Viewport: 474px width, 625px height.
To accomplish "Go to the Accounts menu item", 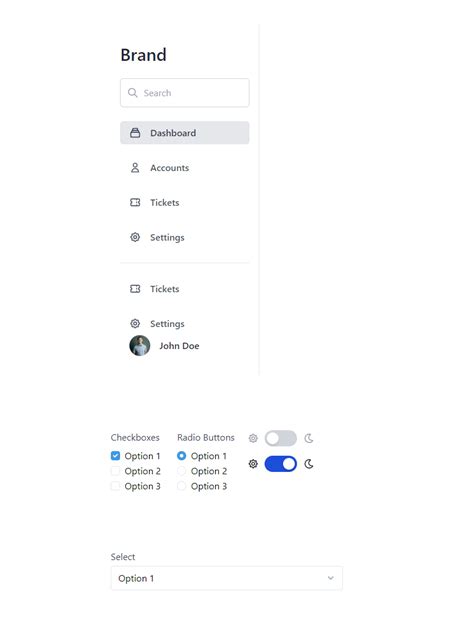I will click(x=185, y=168).
